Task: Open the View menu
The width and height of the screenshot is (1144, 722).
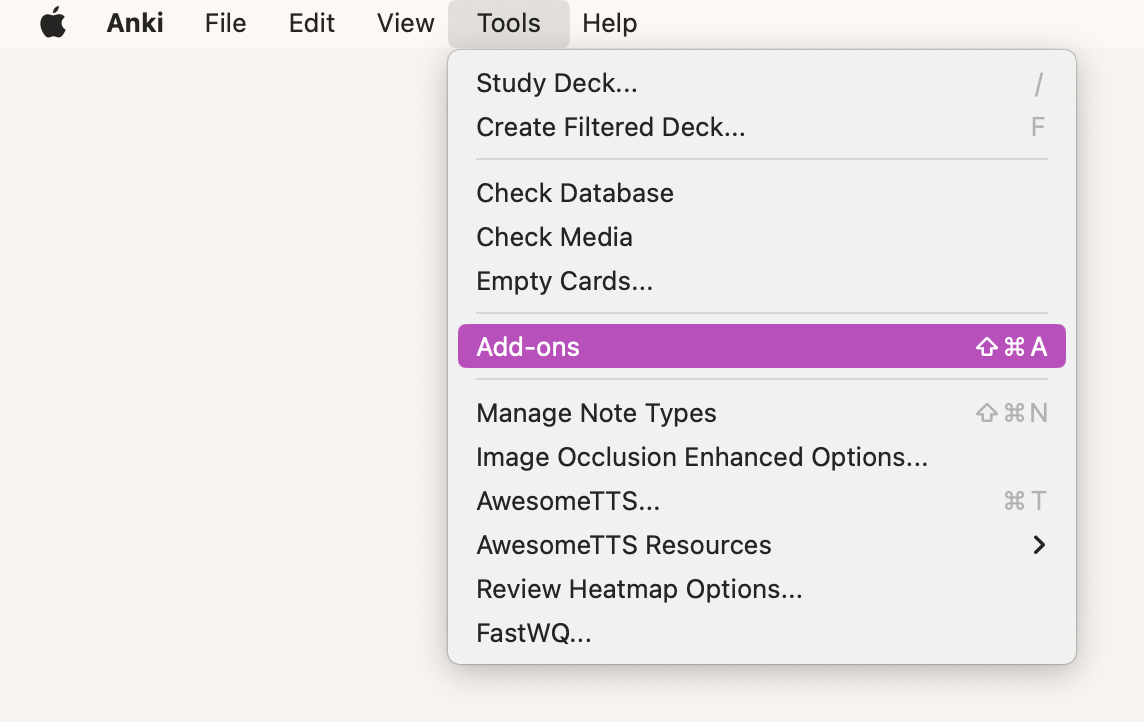Action: pyautogui.click(x=406, y=23)
